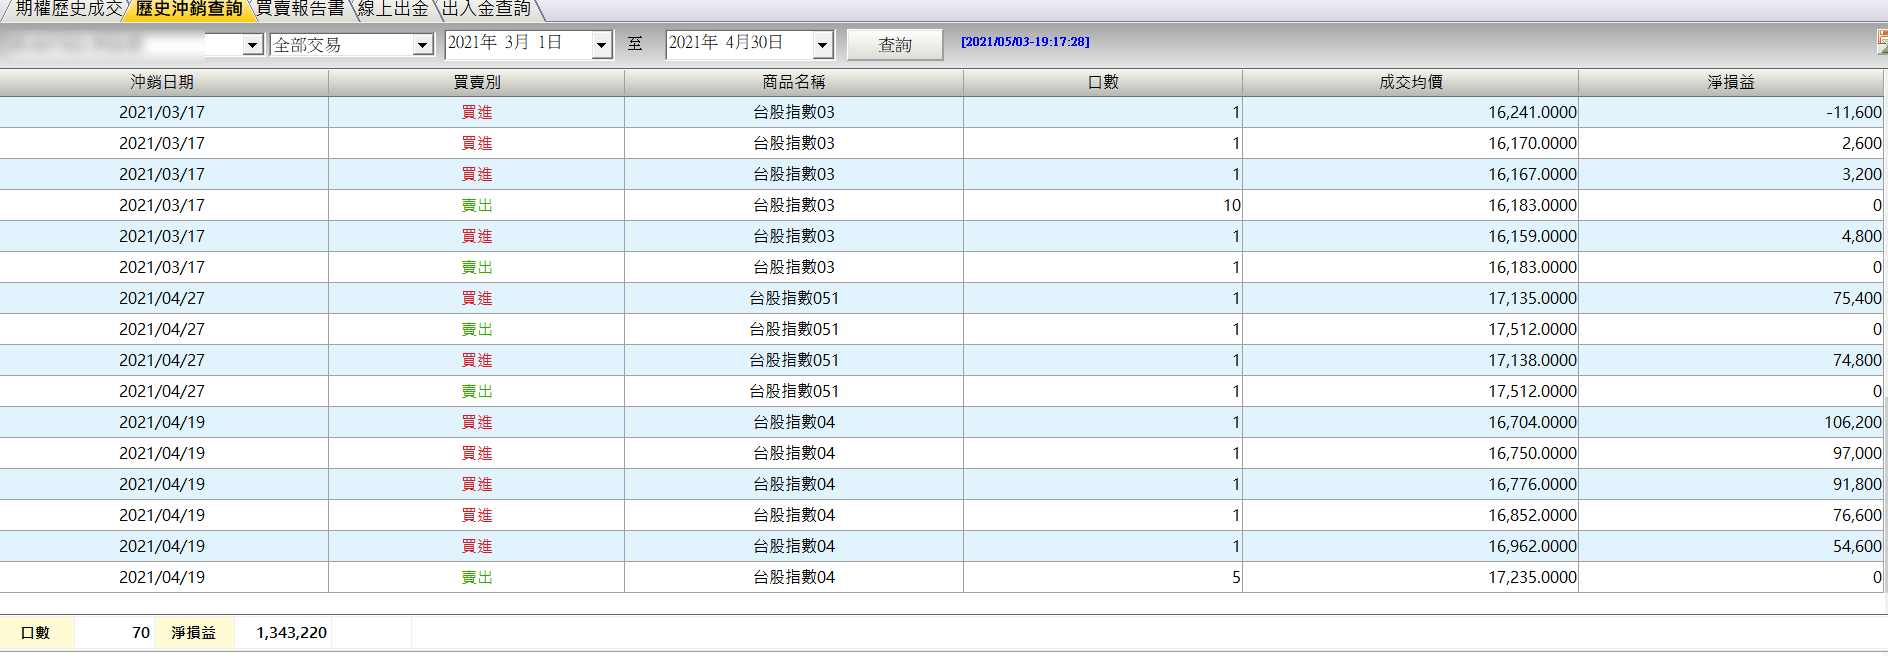Screen dimensions: 1888x656
Task: Click the total 淨損益 value 1,343,220
Action: [x=291, y=633]
